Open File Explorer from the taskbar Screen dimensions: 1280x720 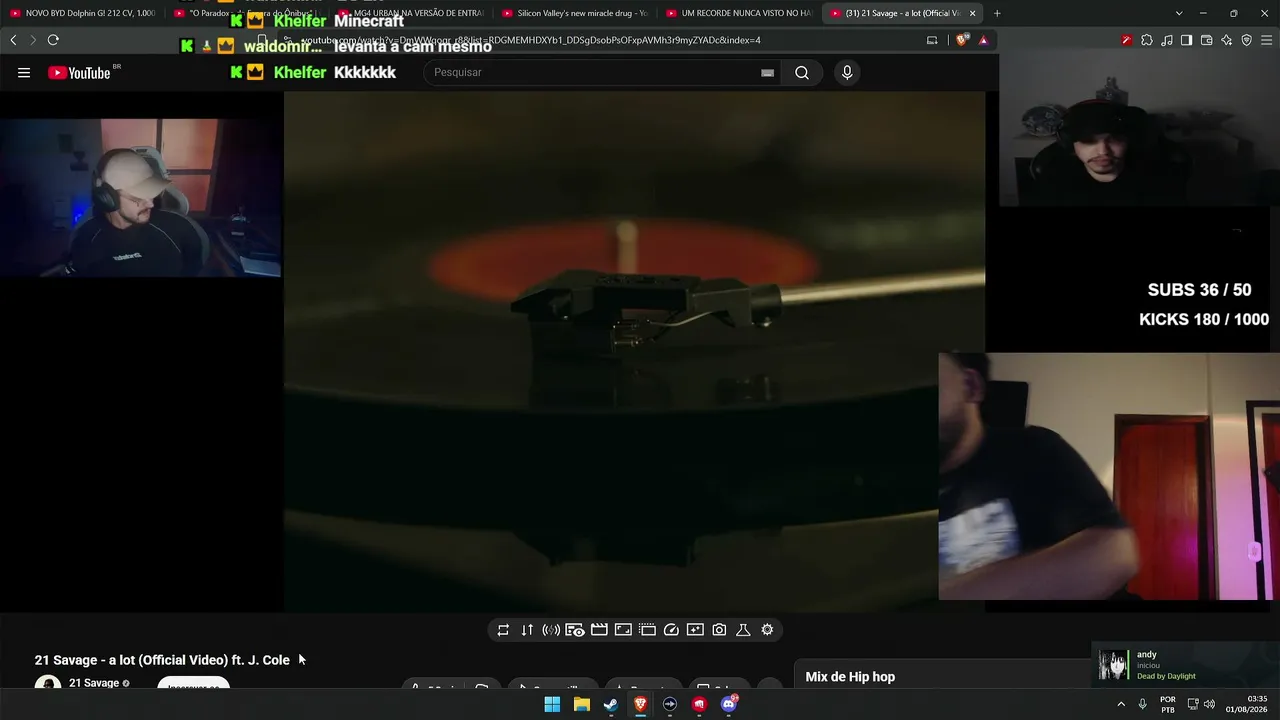coord(582,704)
